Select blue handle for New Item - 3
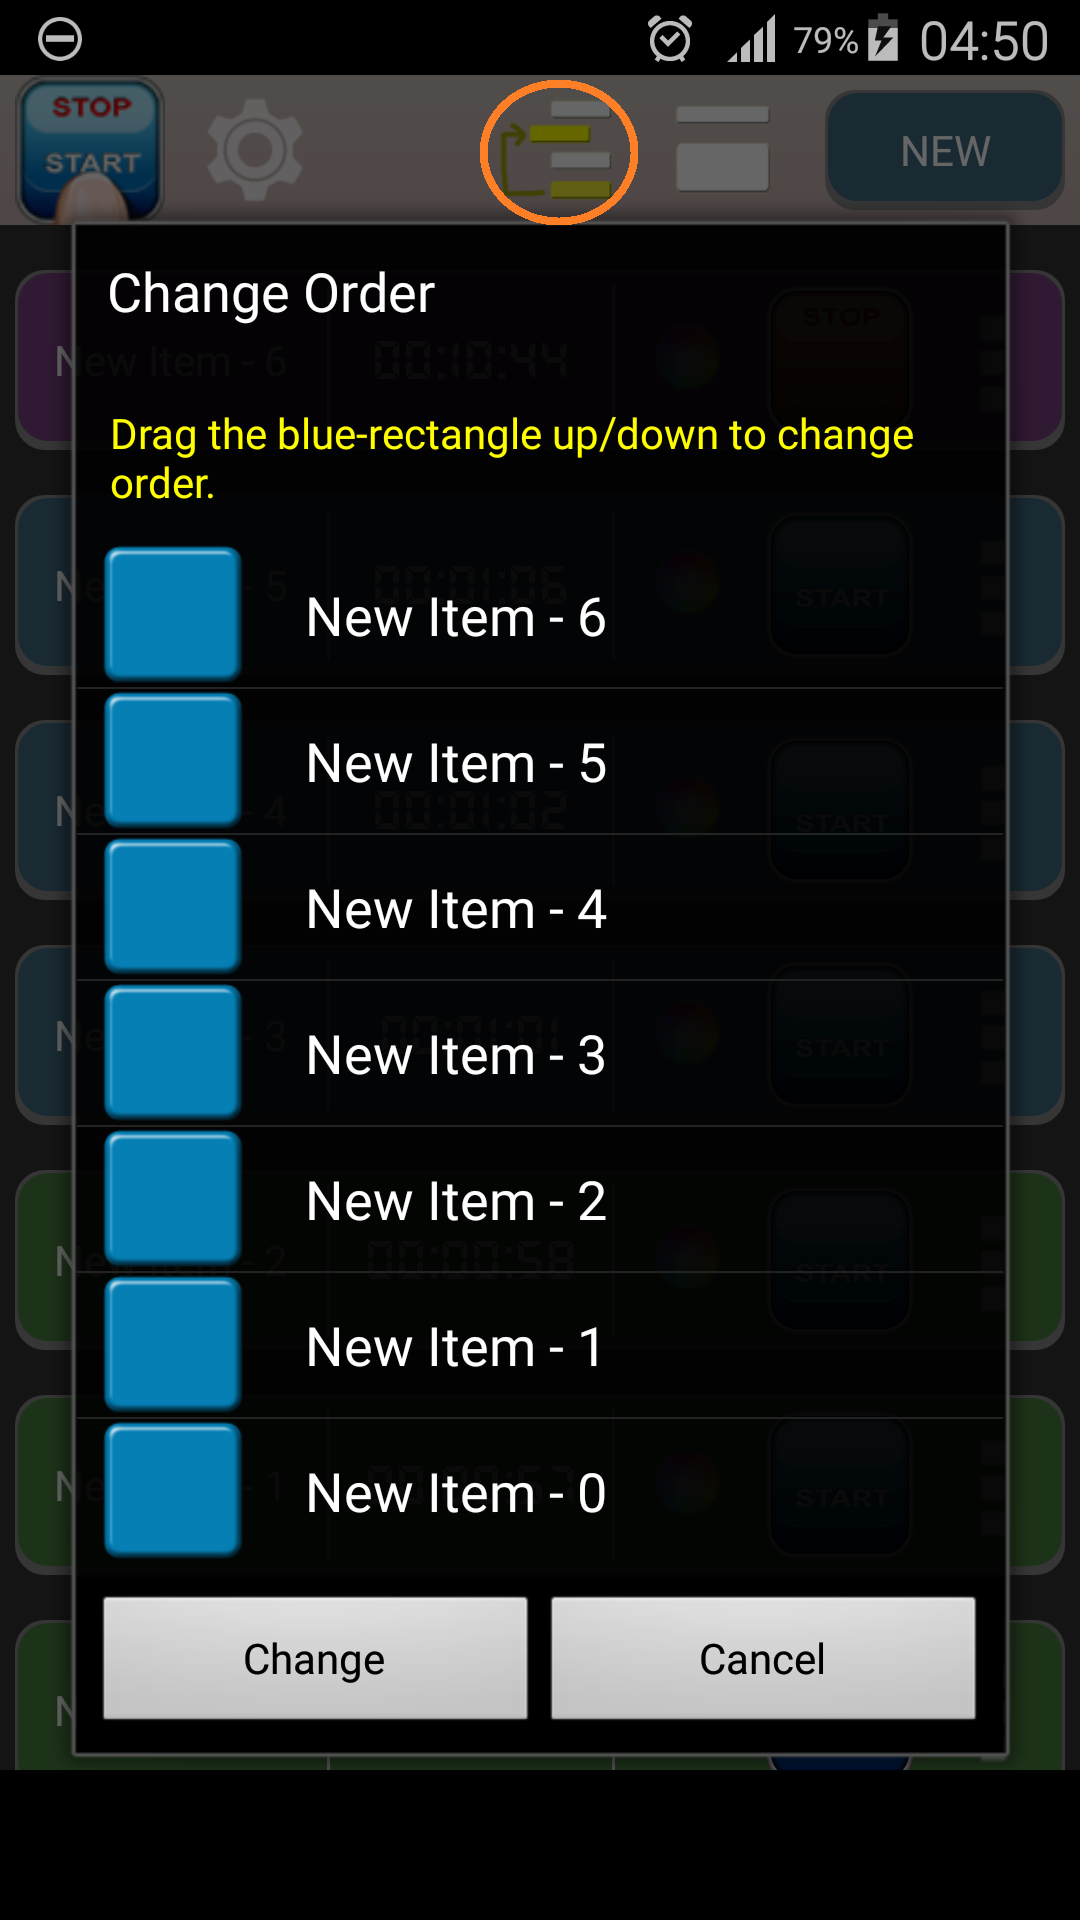 pyautogui.click(x=173, y=1052)
